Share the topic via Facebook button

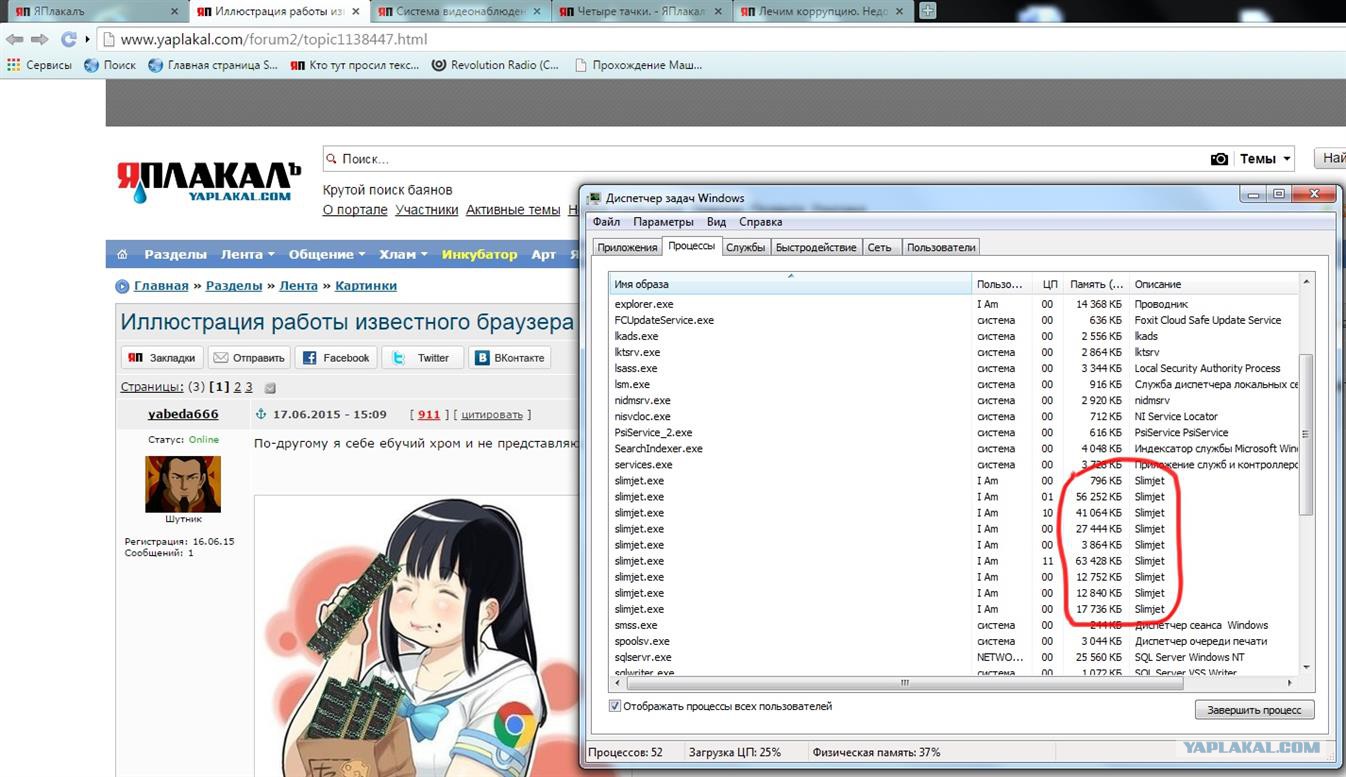click(x=336, y=357)
